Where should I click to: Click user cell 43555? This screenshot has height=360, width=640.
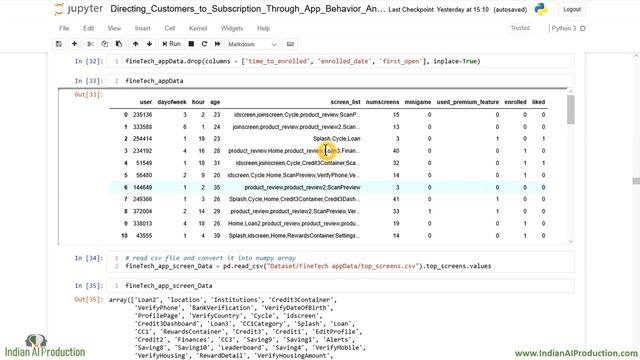(144, 236)
